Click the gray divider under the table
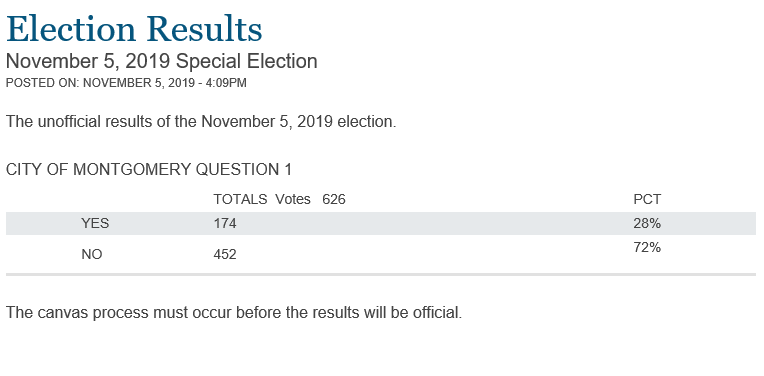 381,275
